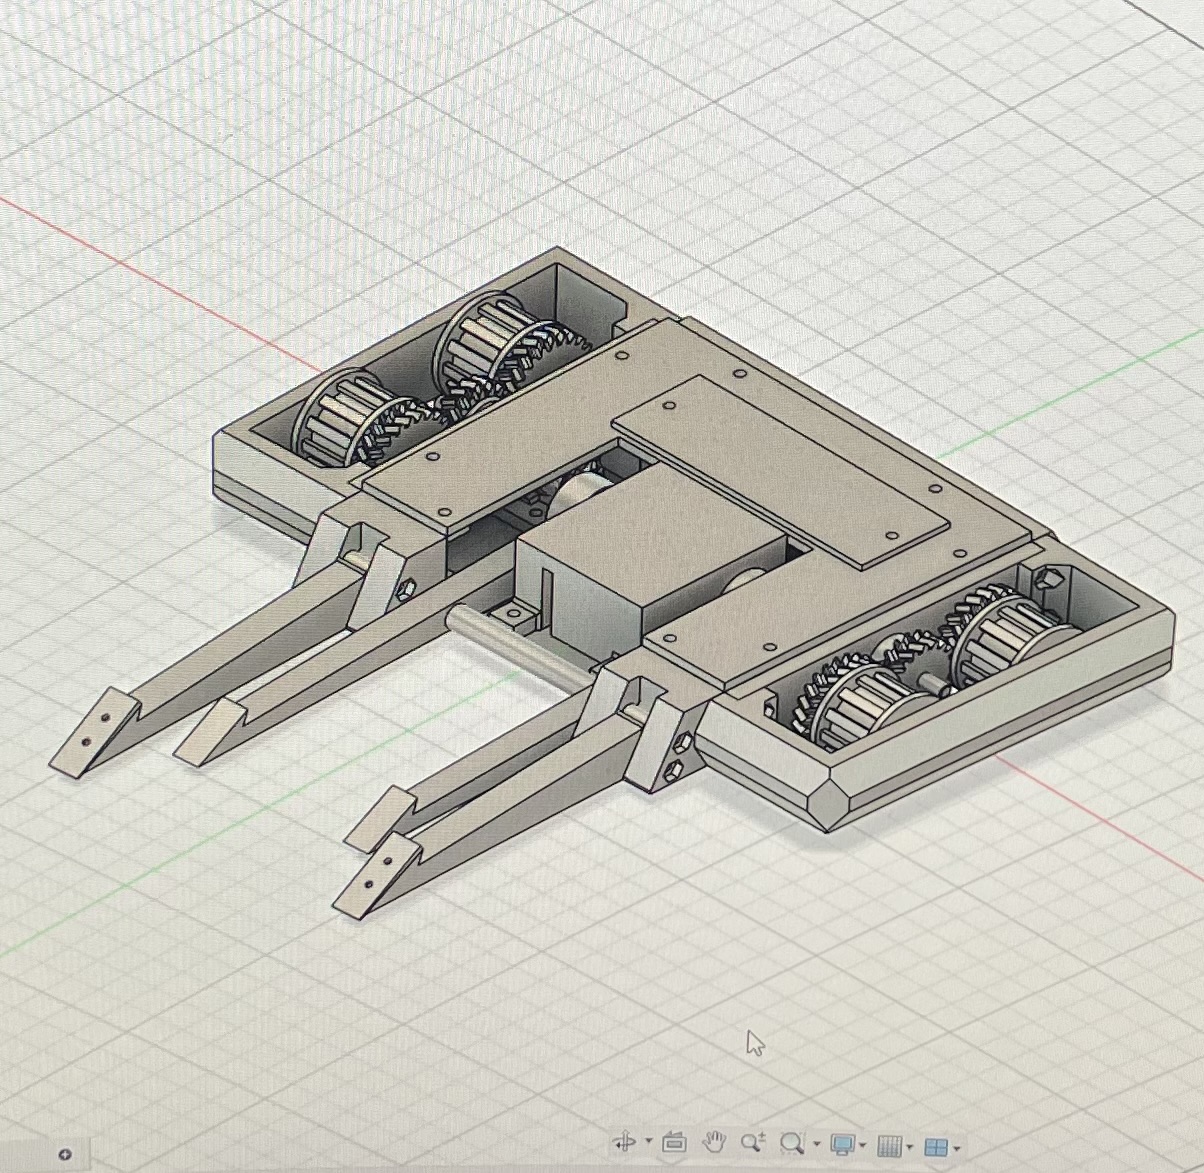Activate the Pan hand tool
Image resolution: width=1204 pixels, height=1173 pixels.
(713, 1142)
